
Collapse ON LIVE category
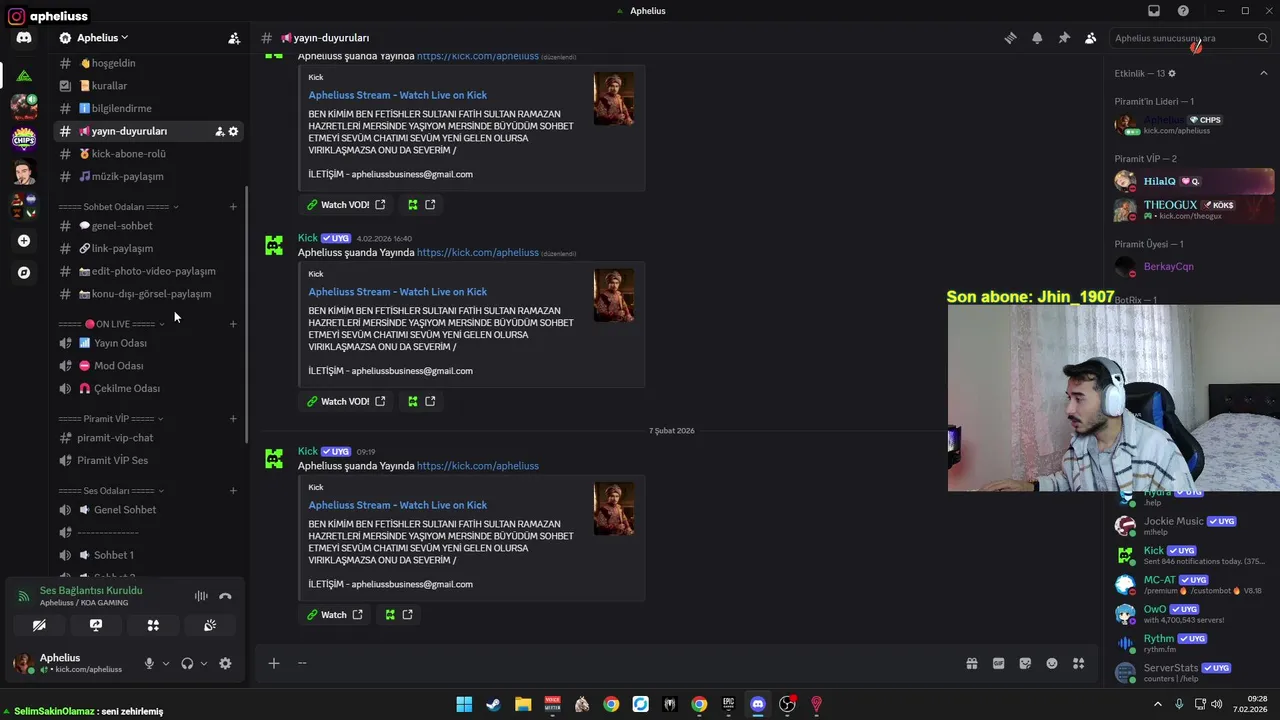tap(112, 324)
